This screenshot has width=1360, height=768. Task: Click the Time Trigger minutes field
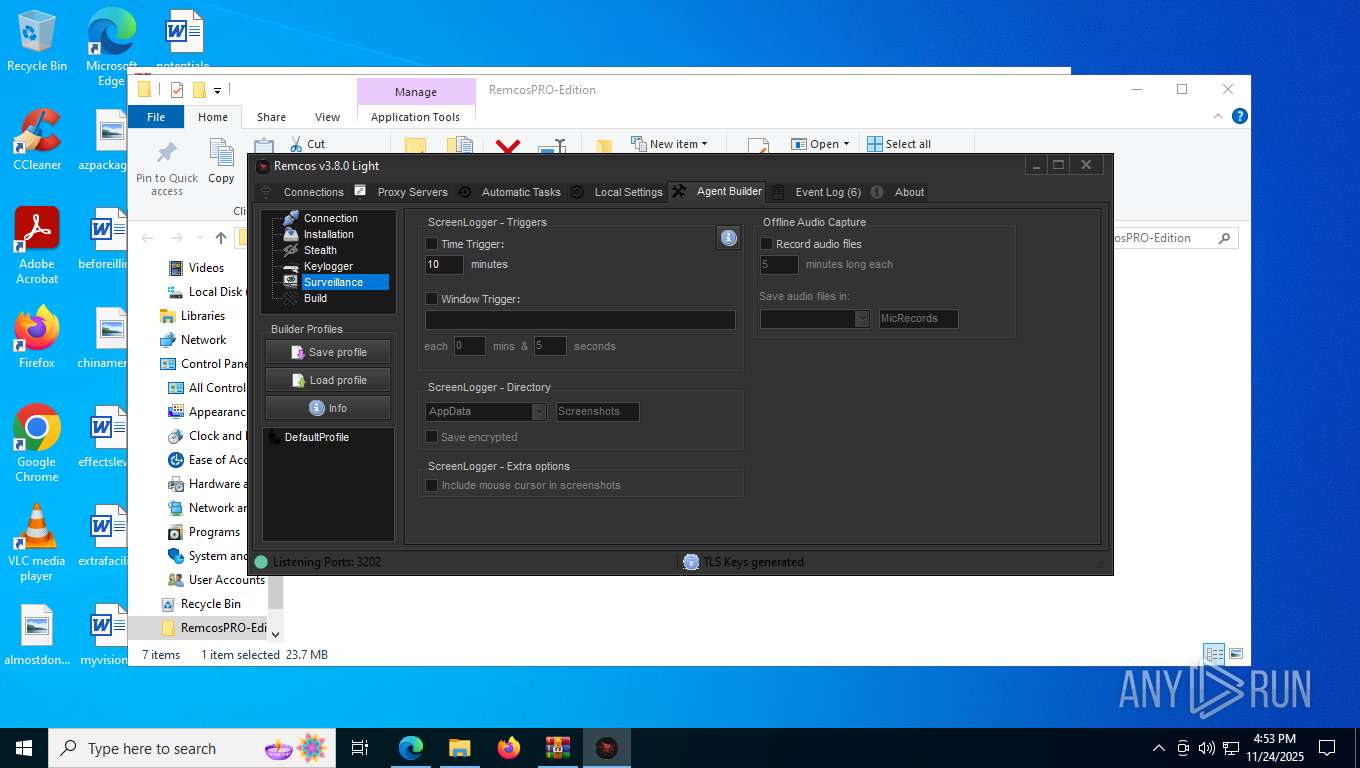[444, 265]
